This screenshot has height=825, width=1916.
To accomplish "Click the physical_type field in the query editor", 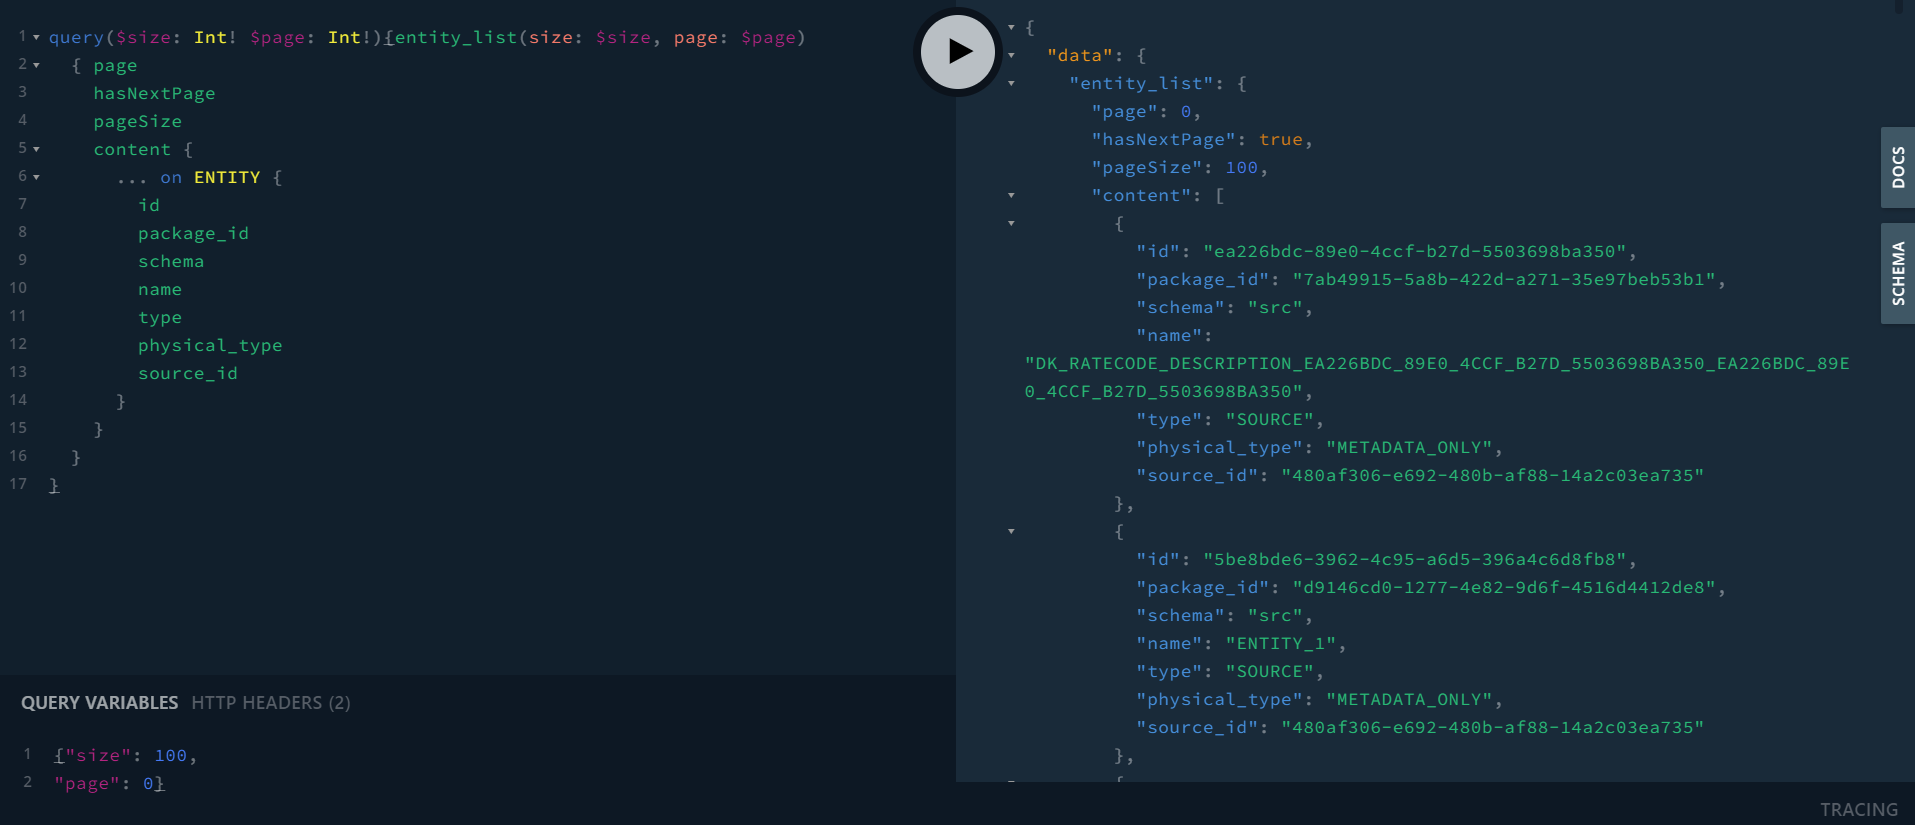I will (x=210, y=346).
